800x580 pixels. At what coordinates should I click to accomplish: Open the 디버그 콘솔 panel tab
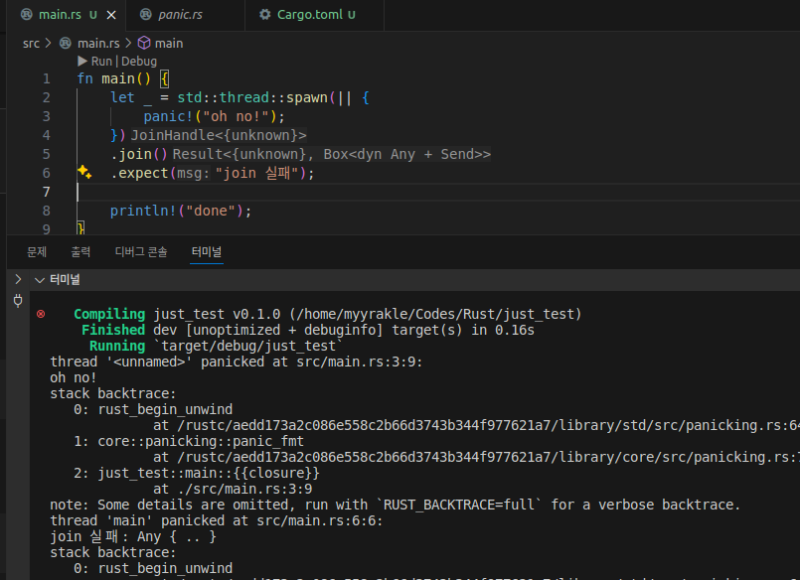(x=141, y=252)
